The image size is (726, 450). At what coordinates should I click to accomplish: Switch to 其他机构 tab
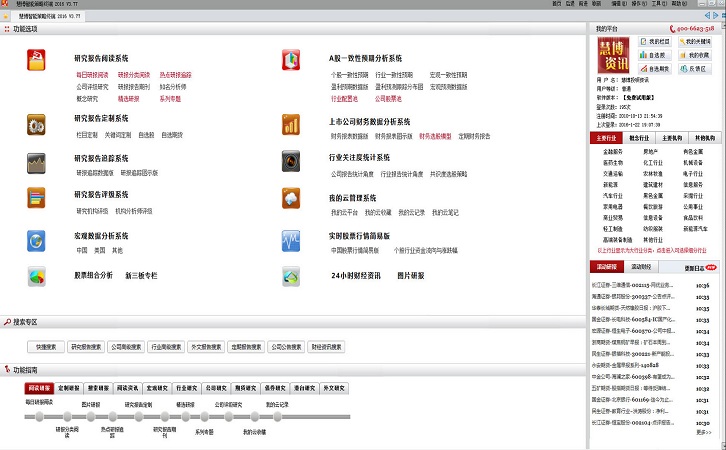pos(705,138)
